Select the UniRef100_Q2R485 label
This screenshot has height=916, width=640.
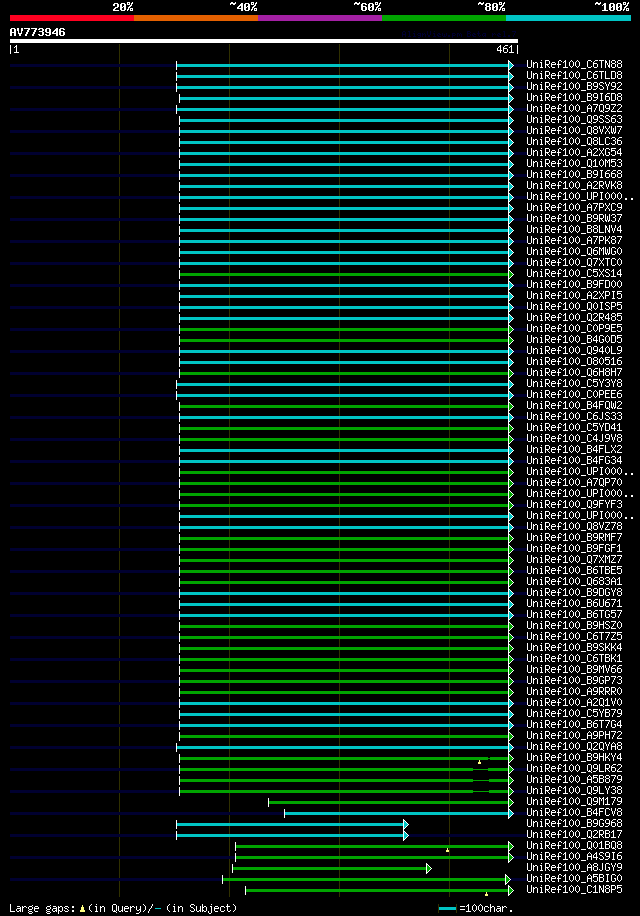click(x=574, y=318)
